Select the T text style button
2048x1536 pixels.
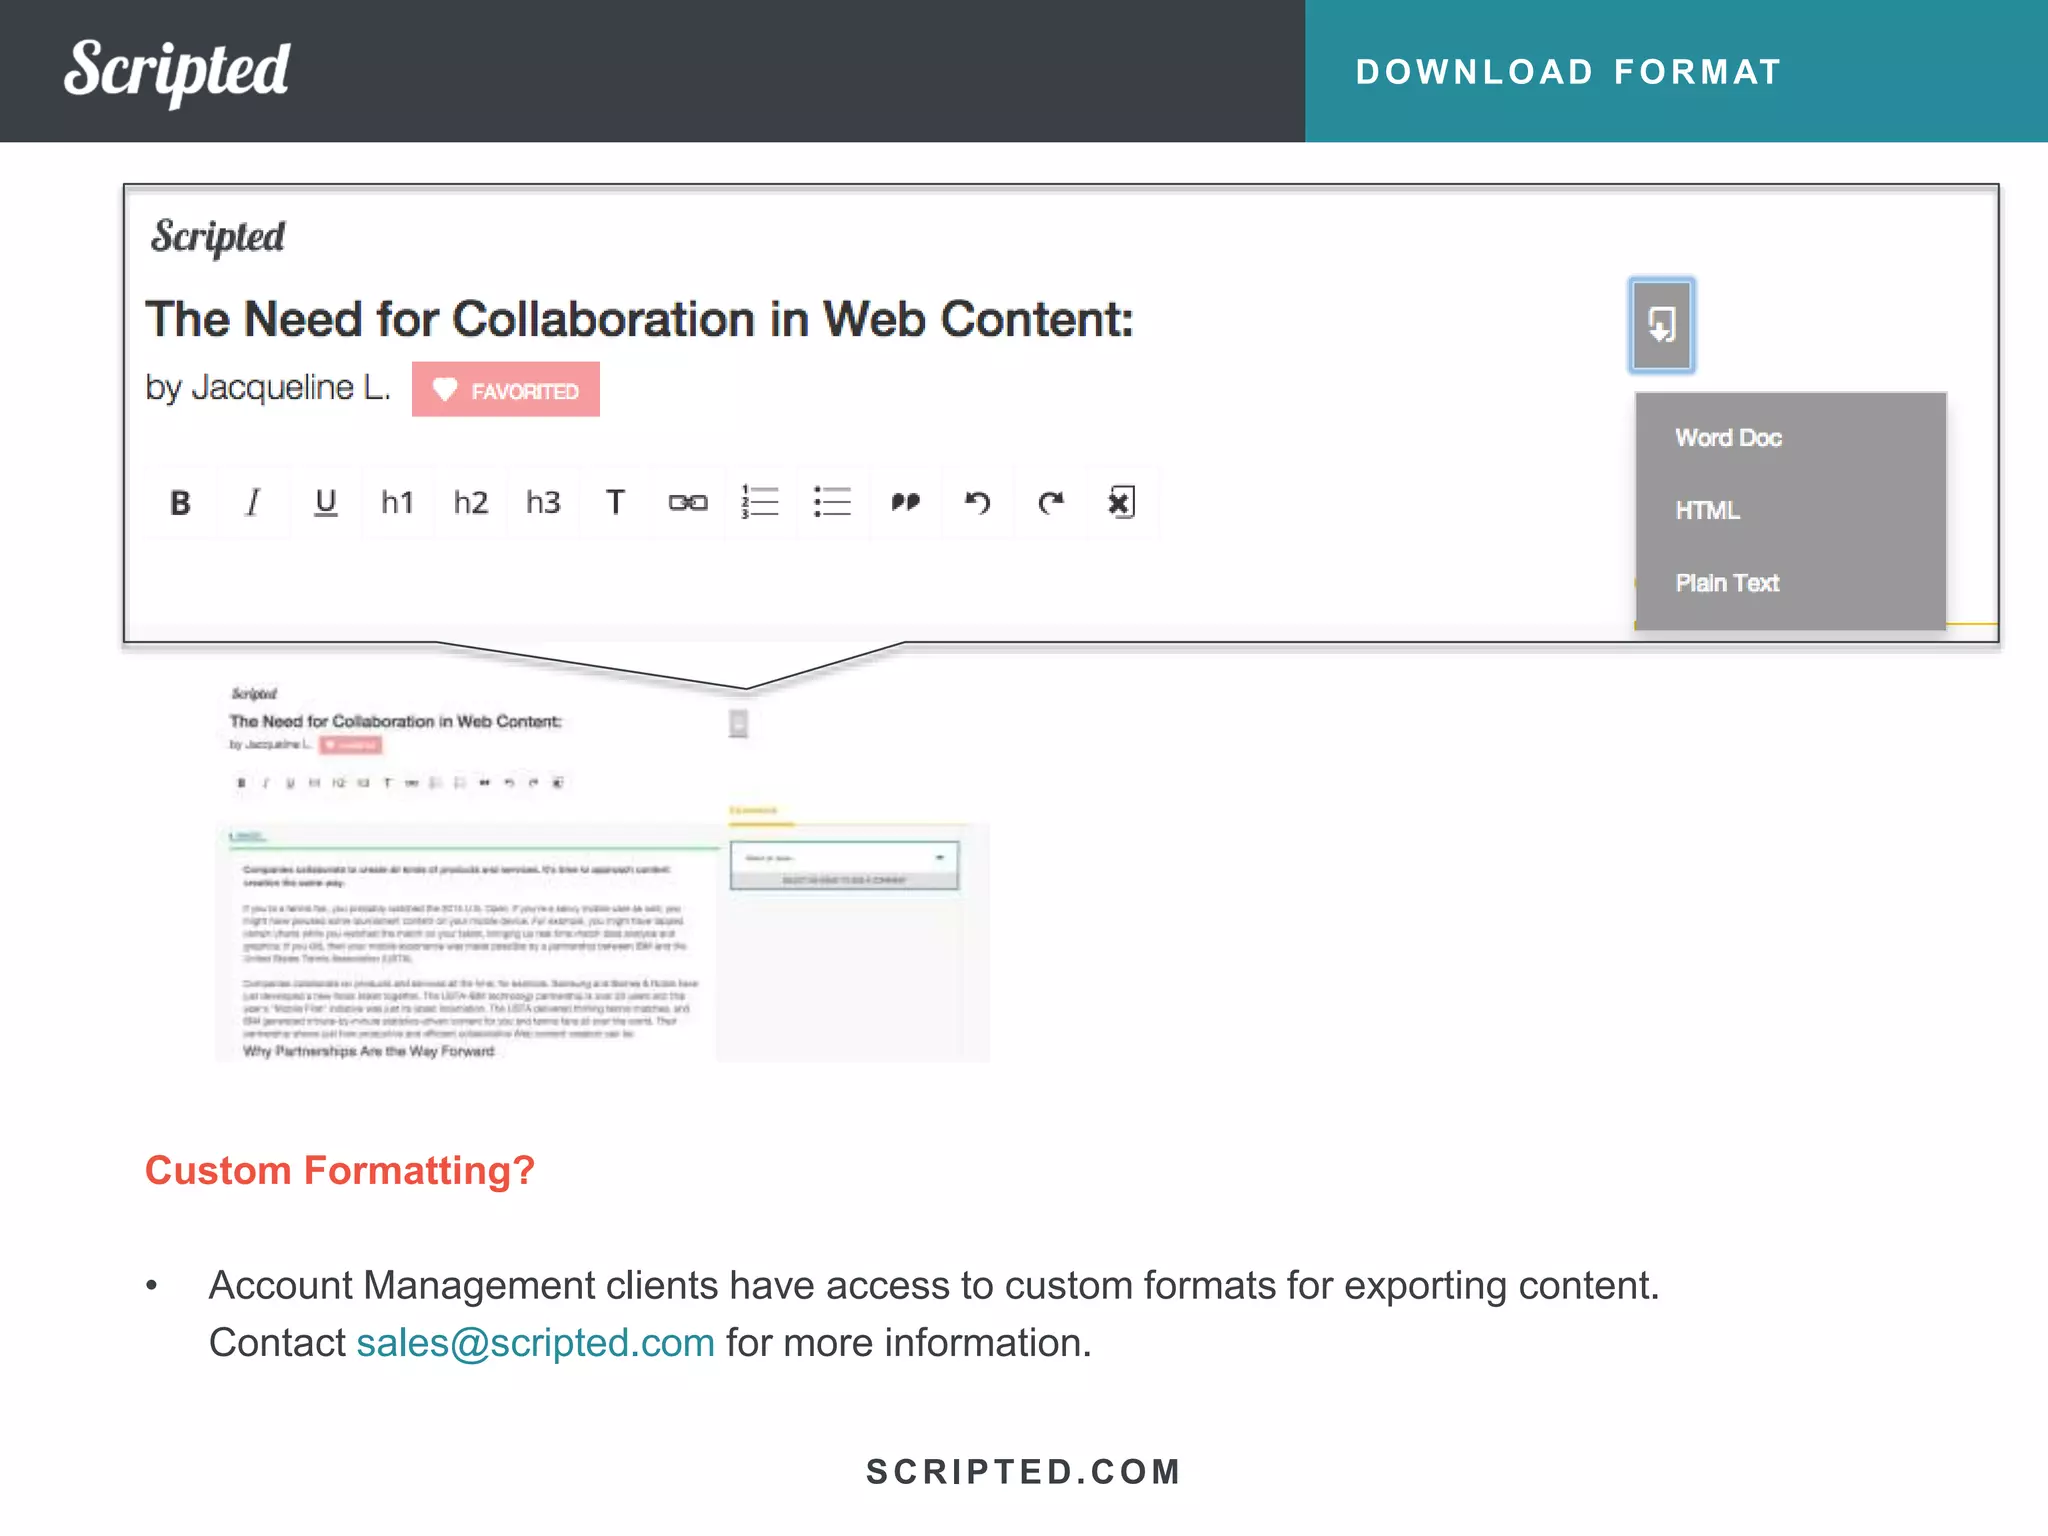615,502
